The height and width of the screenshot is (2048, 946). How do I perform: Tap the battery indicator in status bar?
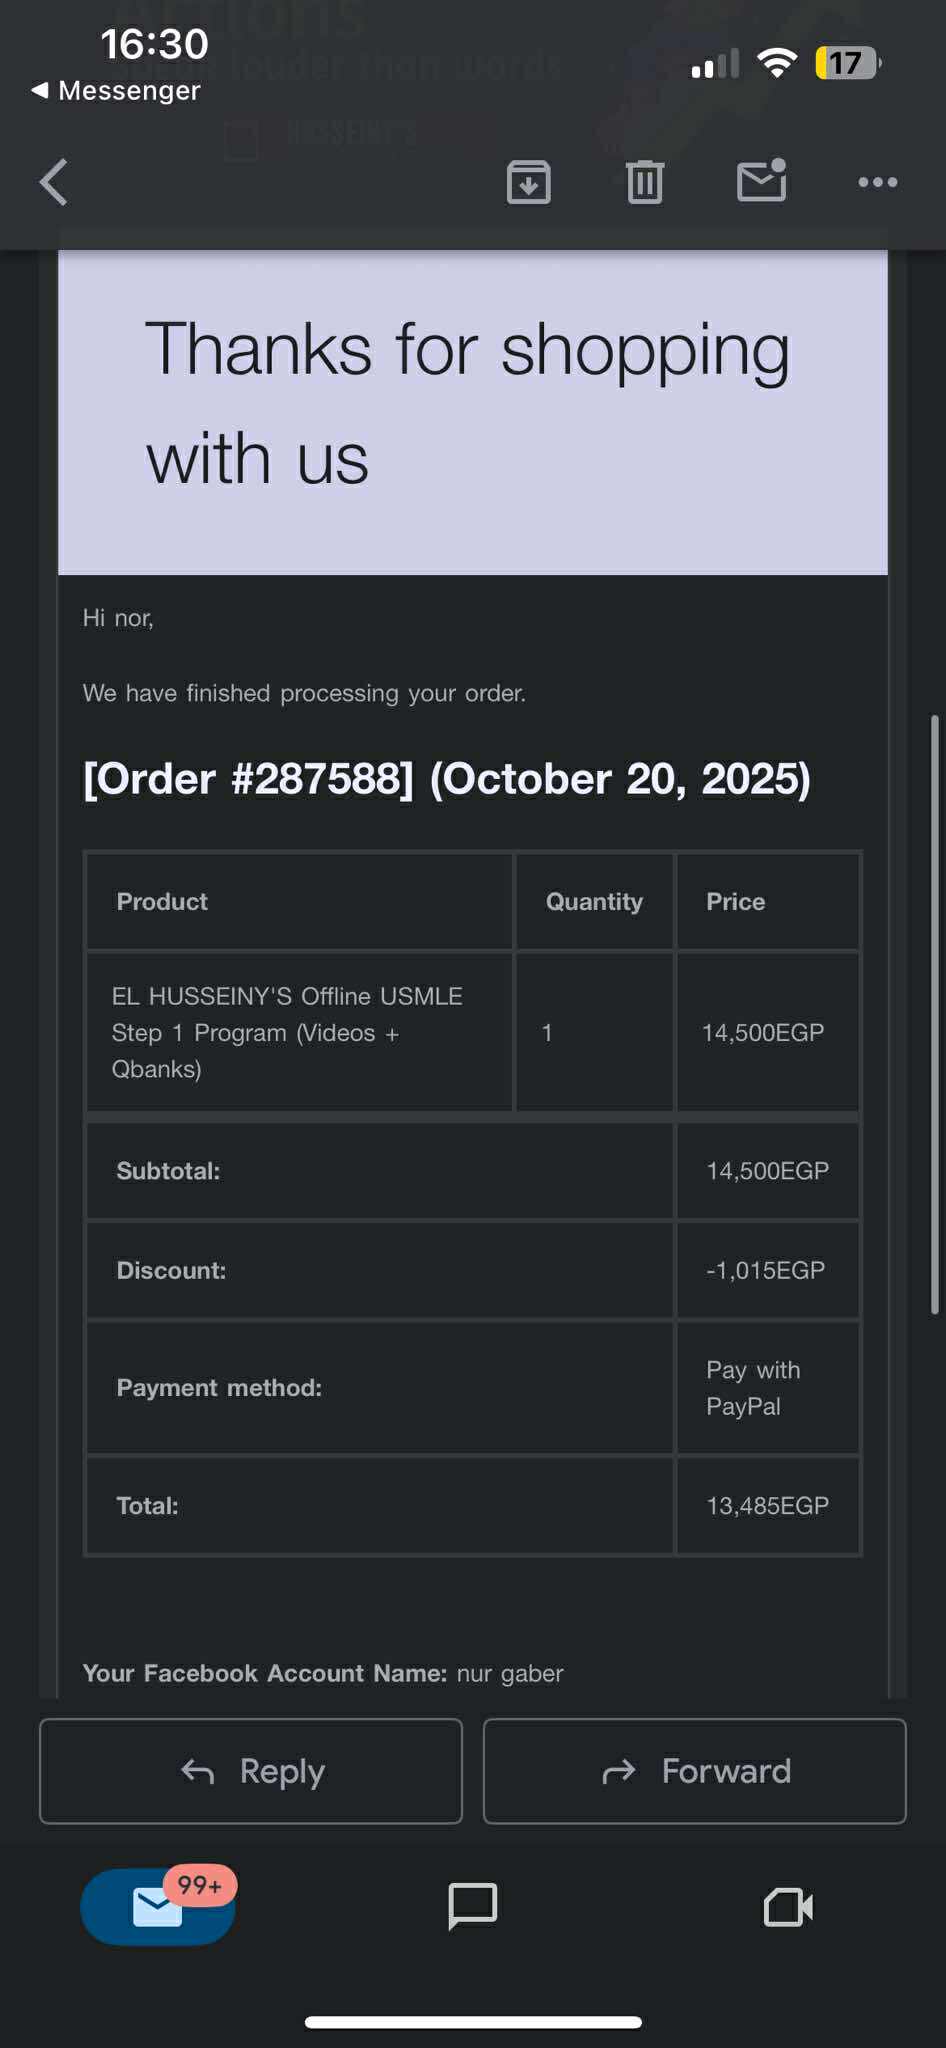[x=847, y=63]
